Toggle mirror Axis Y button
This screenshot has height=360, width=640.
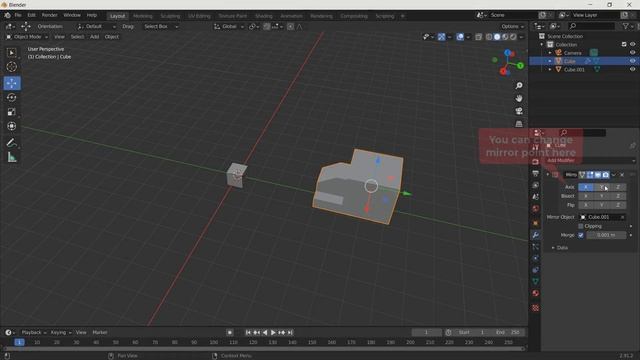[x=602, y=187]
